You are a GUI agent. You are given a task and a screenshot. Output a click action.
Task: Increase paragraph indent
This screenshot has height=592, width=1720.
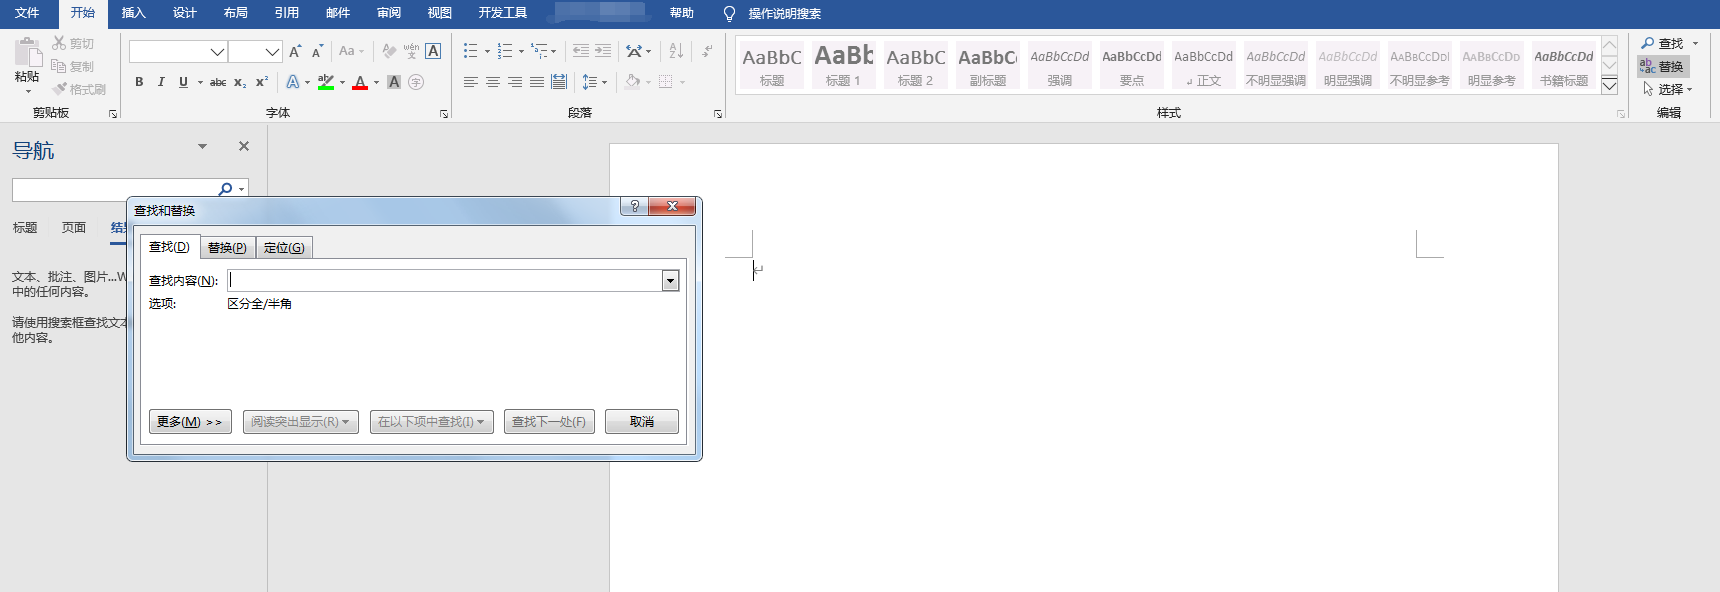(x=603, y=51)
